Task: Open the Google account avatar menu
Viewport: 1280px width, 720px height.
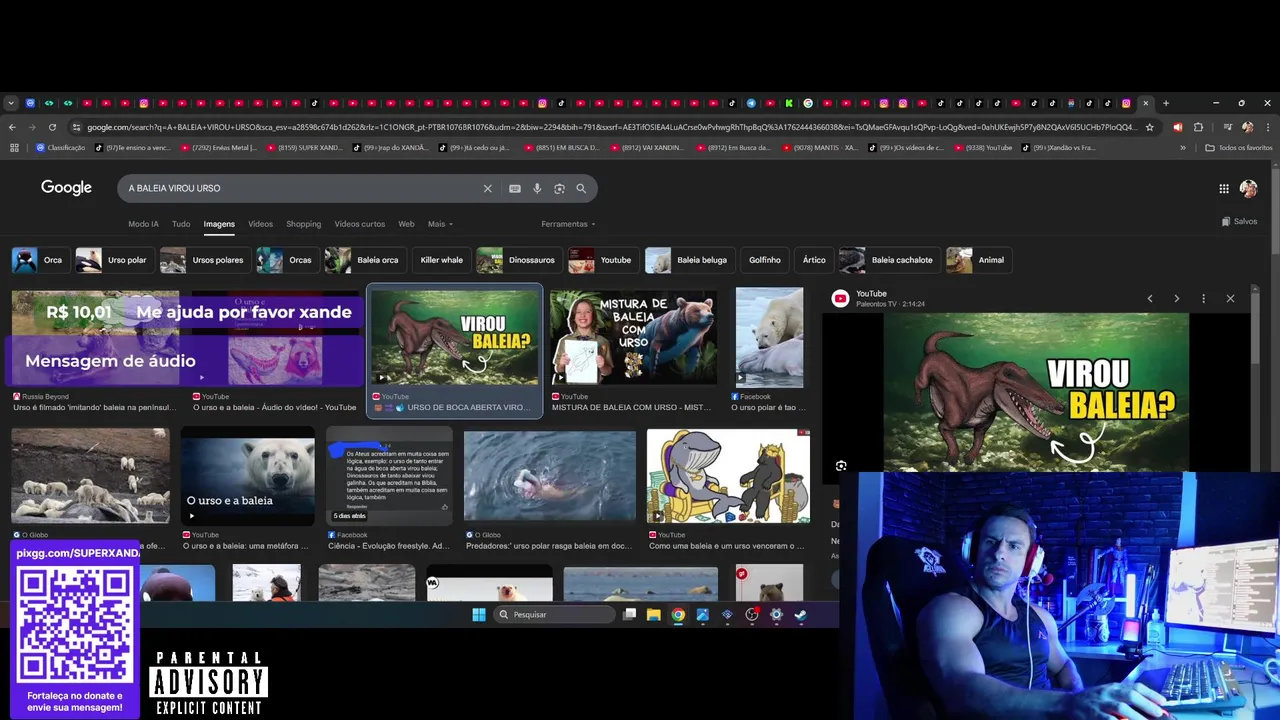Action: (1248, 188)
